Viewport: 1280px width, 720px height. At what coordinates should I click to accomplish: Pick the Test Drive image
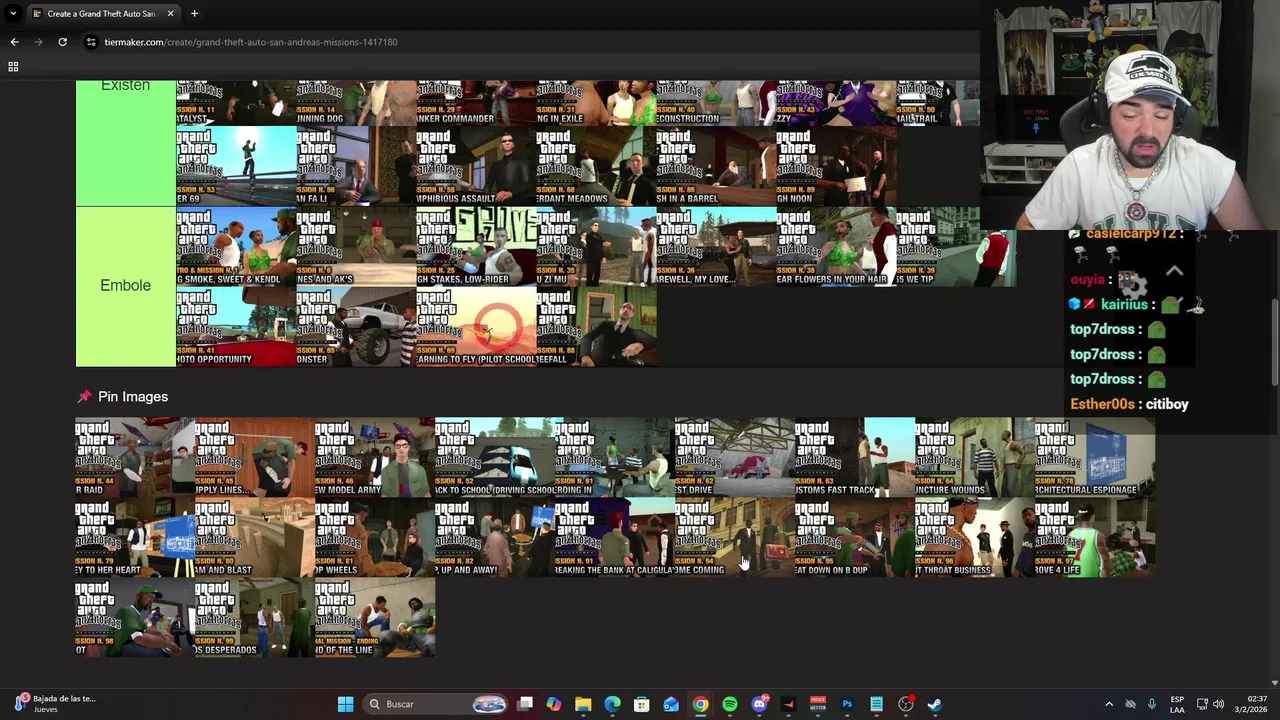[x=735, y=457]
